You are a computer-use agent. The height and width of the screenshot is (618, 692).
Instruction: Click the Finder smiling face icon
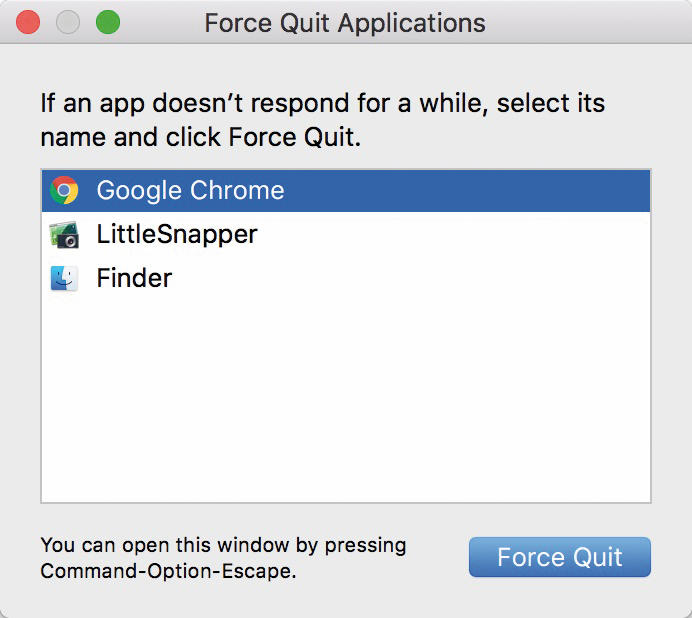click(64, 278)
